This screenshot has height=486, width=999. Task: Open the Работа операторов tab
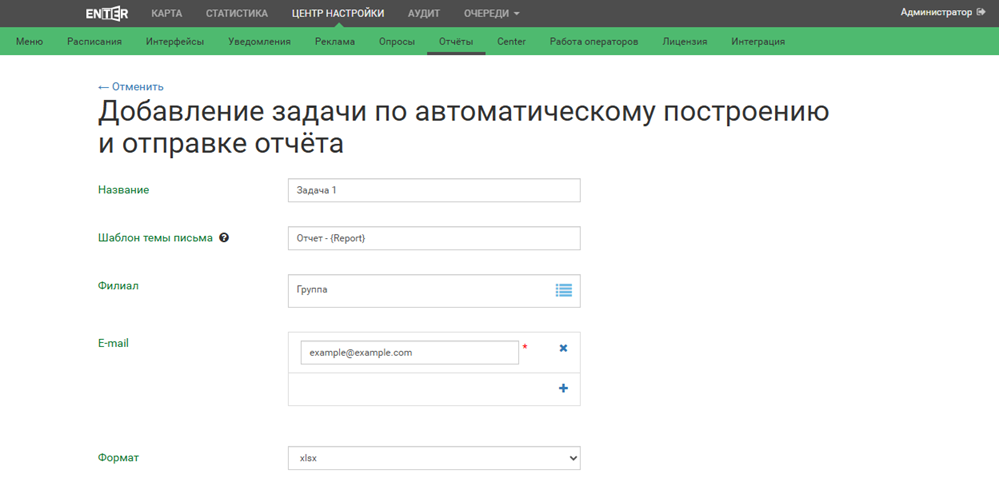click(x=593, y=42)
